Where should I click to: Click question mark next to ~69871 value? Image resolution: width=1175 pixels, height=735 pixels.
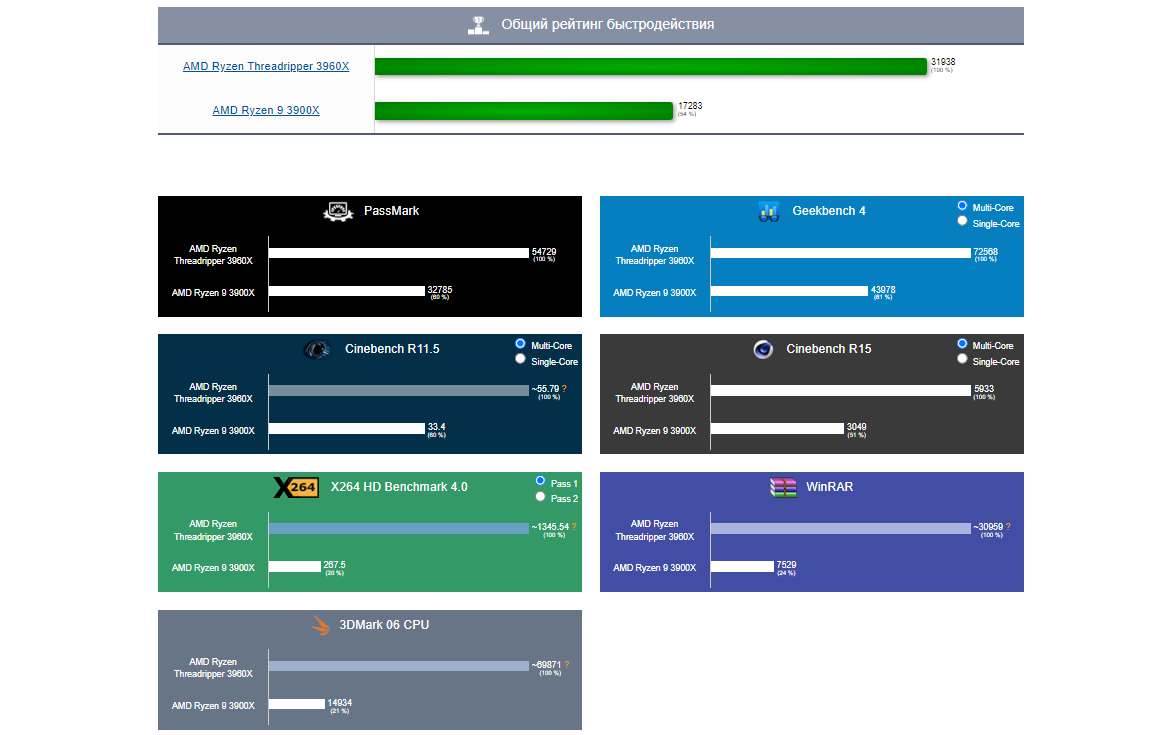click(x=567, y=665)
